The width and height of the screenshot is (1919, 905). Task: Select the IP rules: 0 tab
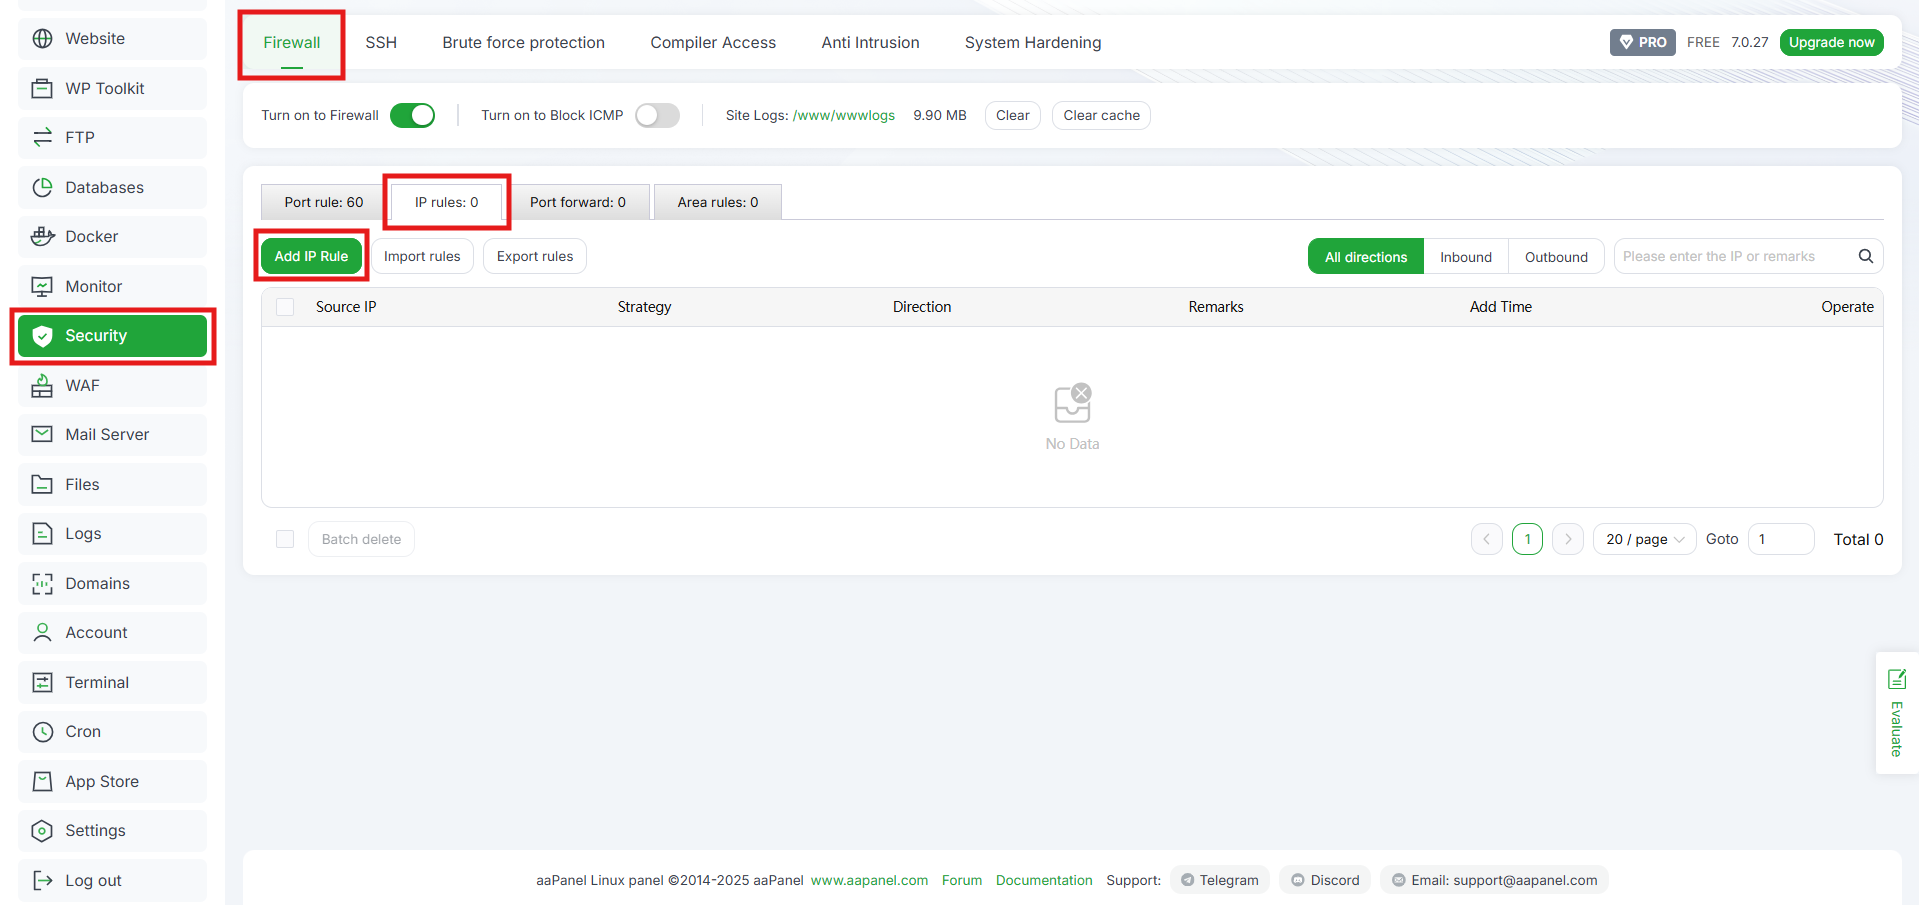pyautogui.click(x=447, y=202)
